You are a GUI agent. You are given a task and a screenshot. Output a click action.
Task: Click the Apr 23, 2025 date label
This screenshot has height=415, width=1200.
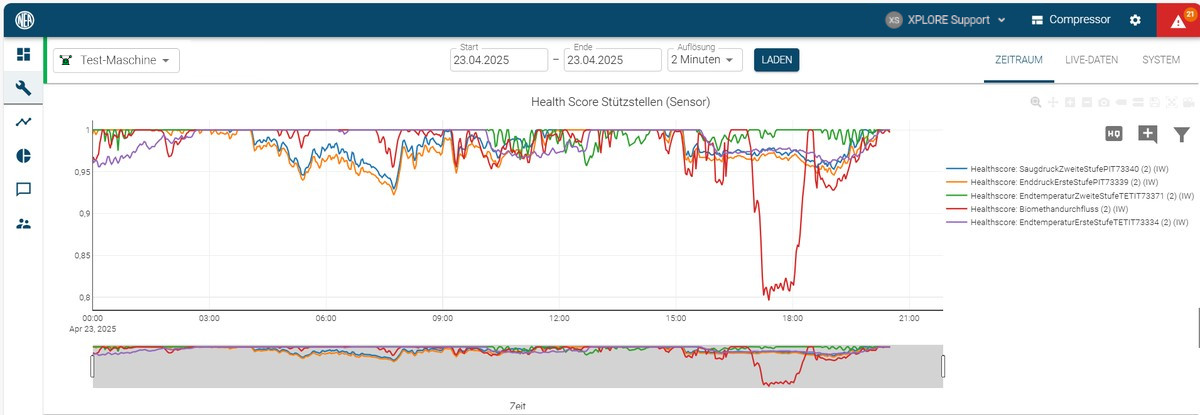tap(92, 329)
